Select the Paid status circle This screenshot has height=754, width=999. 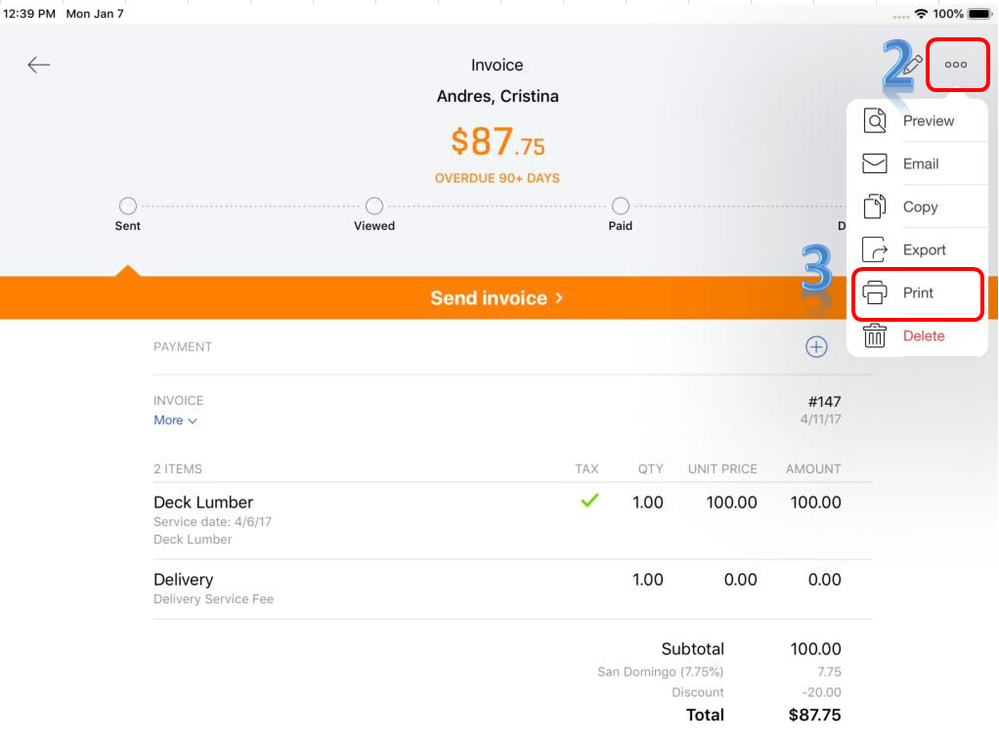(x=620, y=206)
